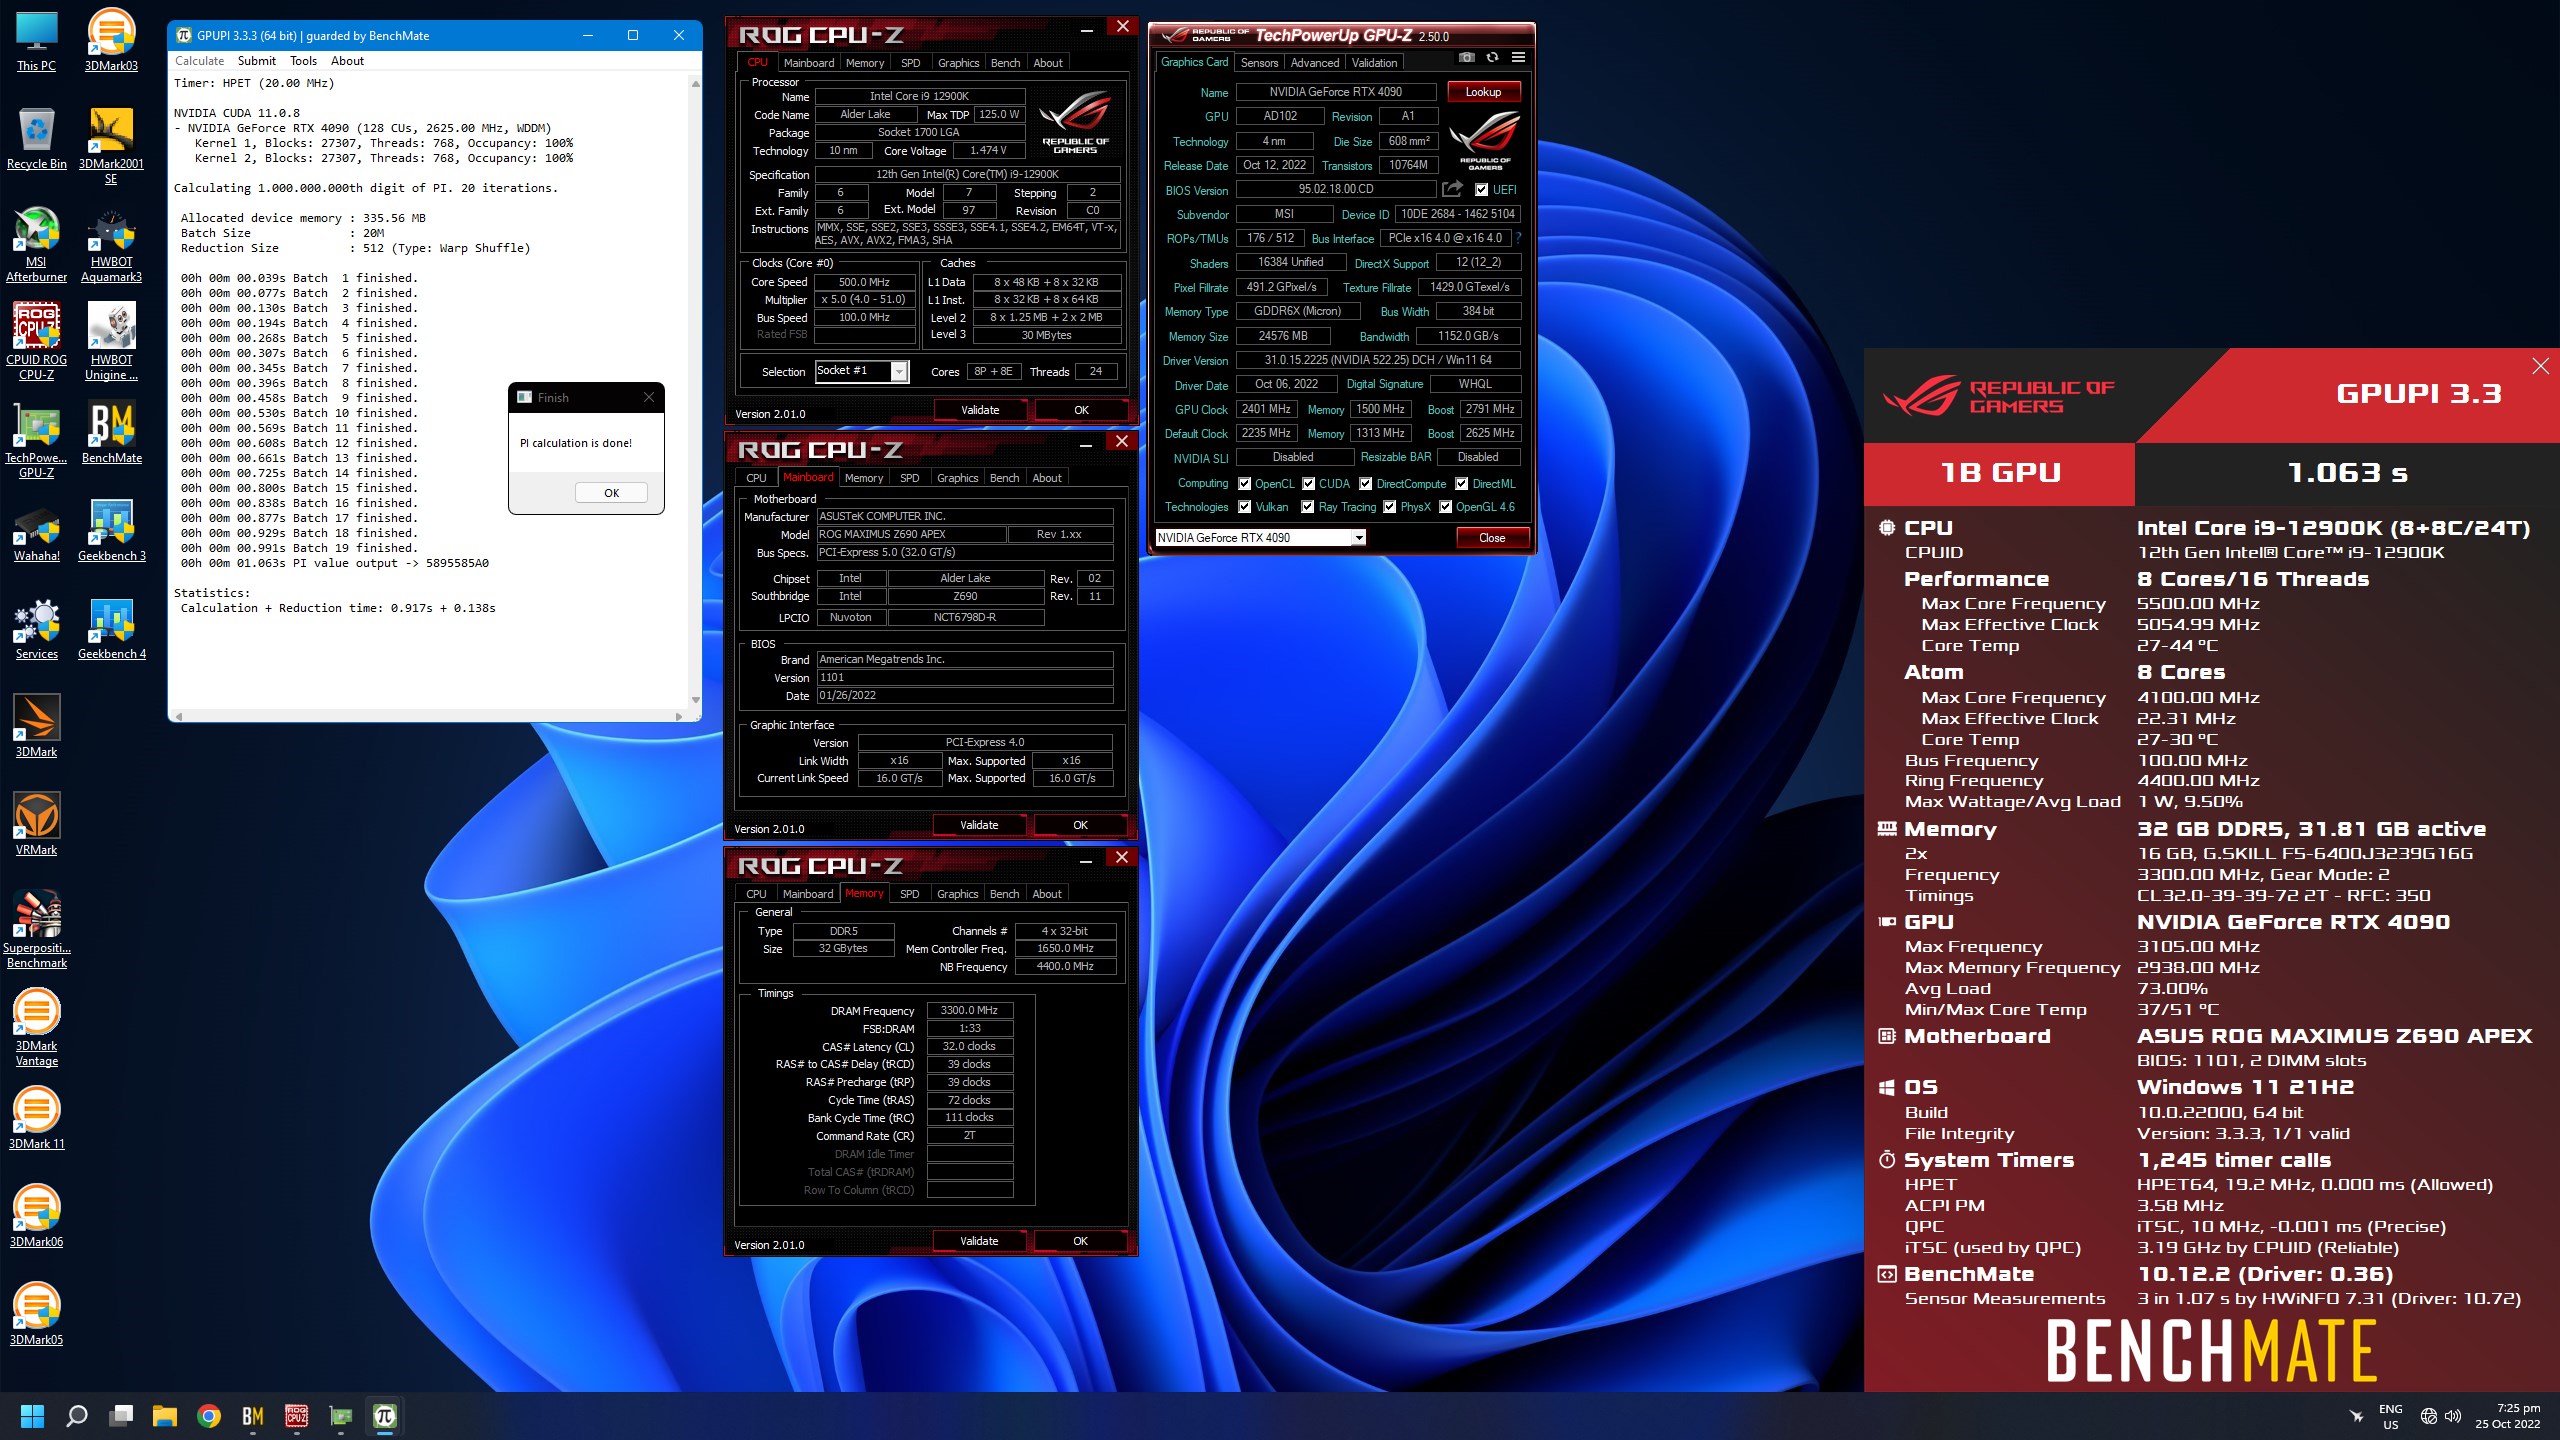Launch VRMark desktop shortcut

click(x=36, y=825)
